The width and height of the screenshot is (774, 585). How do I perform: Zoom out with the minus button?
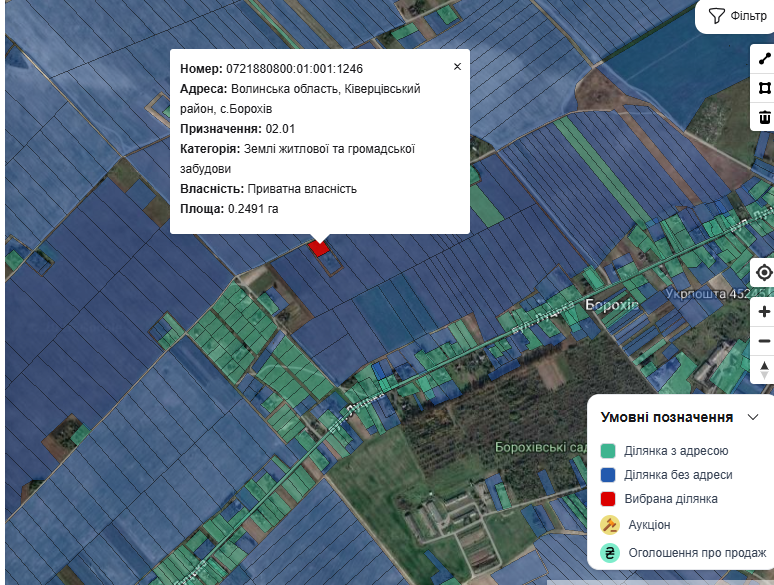pyautogui.click(x=764, y=341)
